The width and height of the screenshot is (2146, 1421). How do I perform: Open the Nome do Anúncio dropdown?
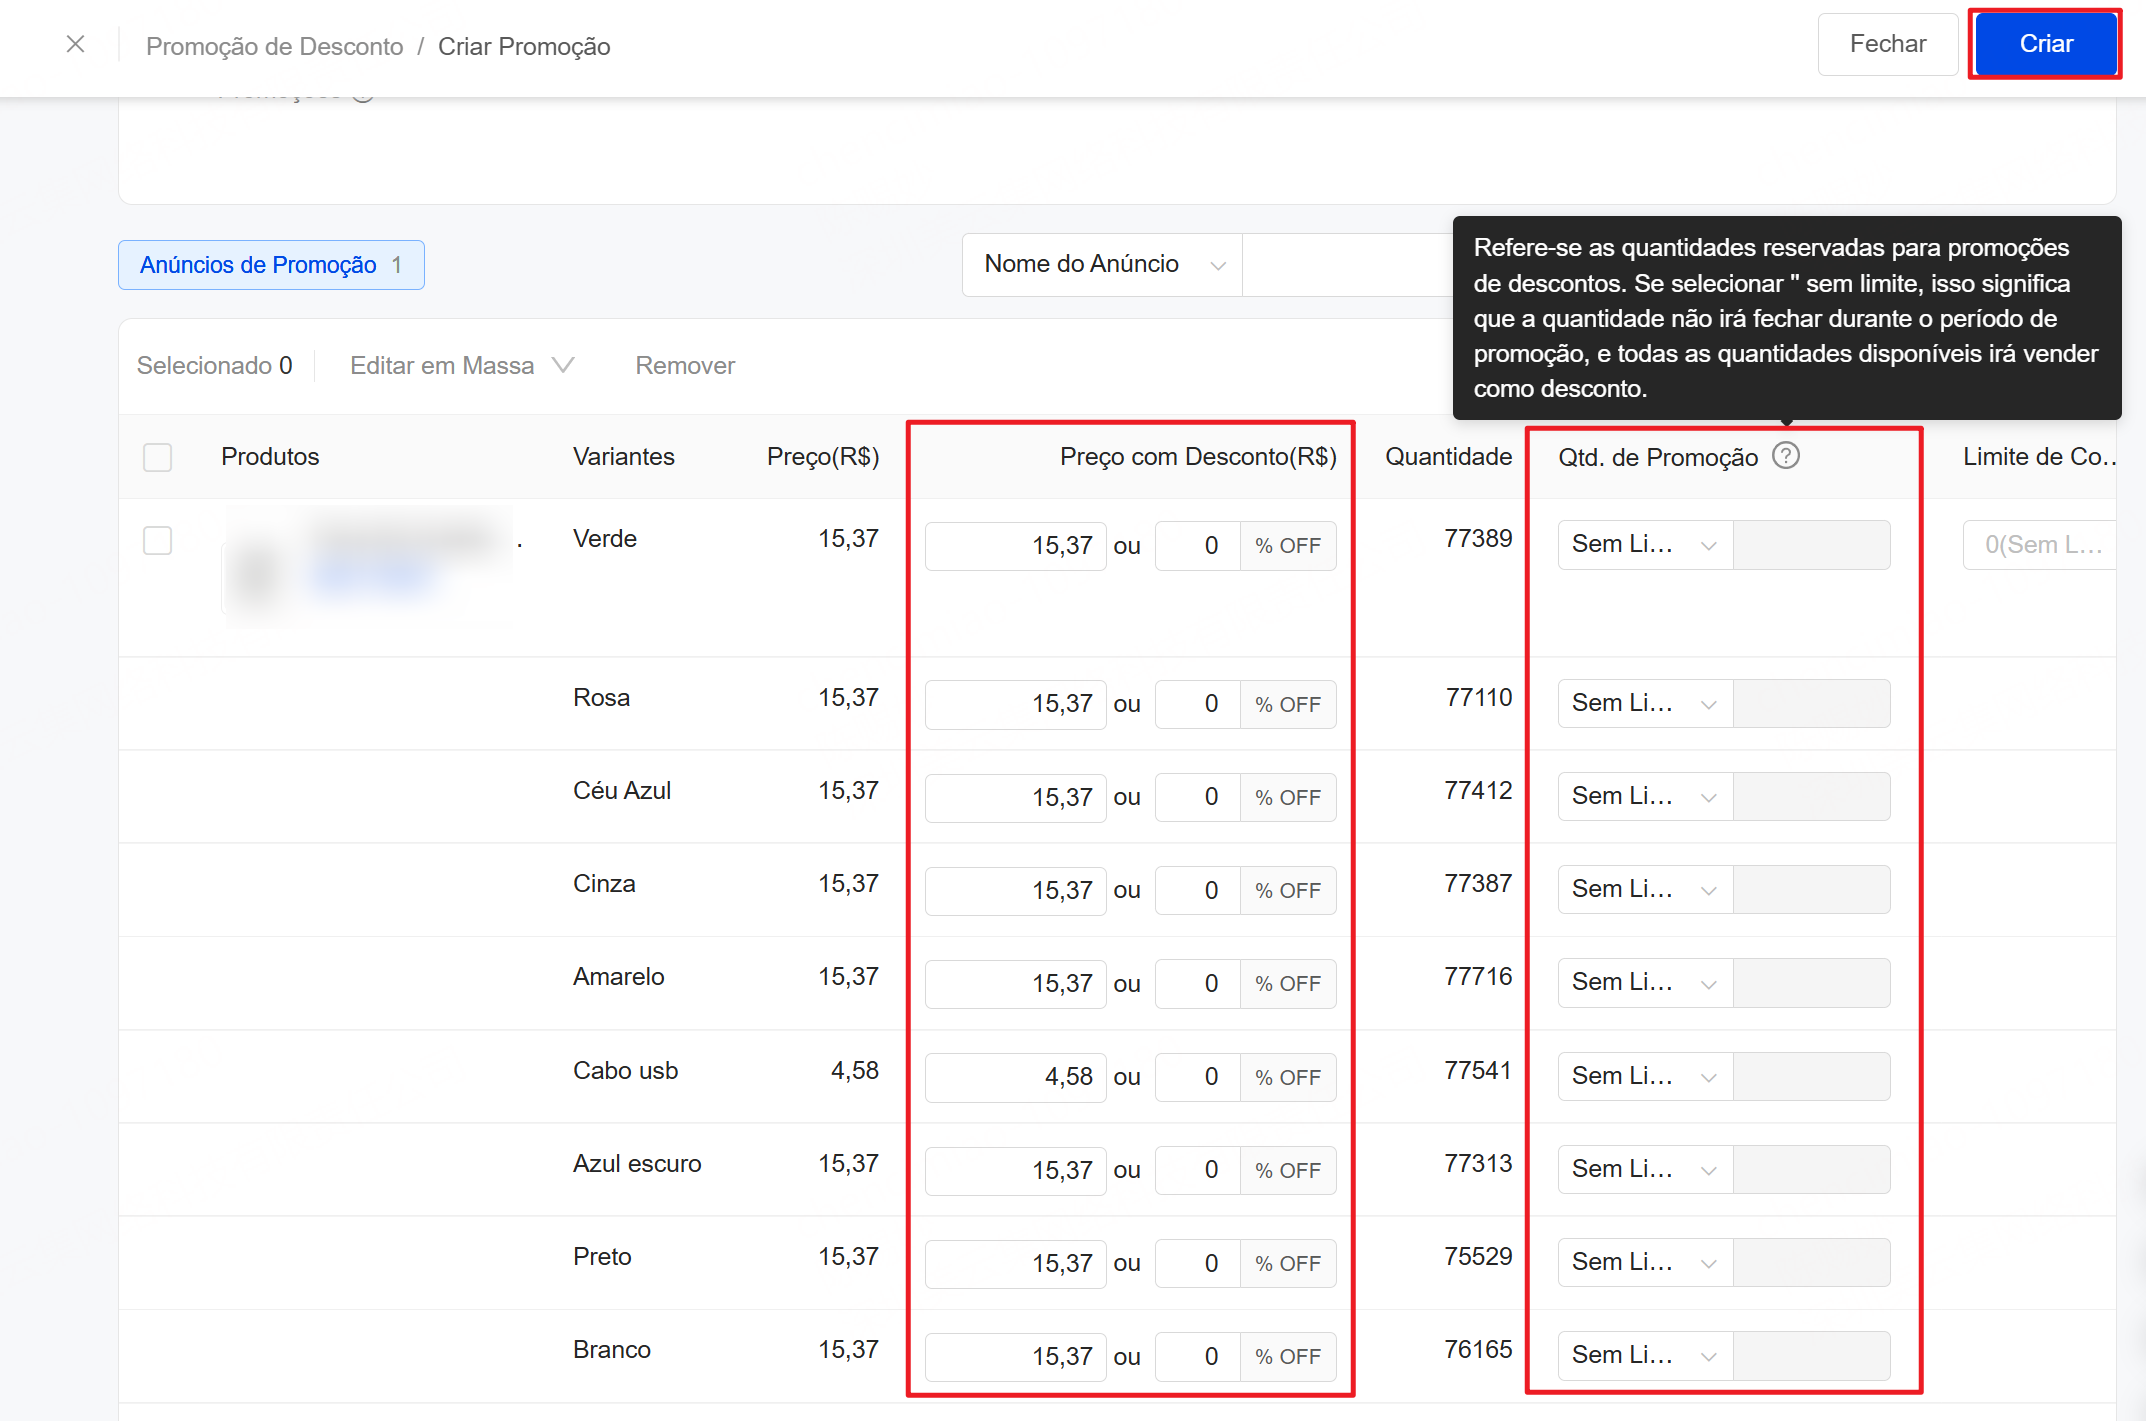pyautogui.click(x=1102, y=264)
